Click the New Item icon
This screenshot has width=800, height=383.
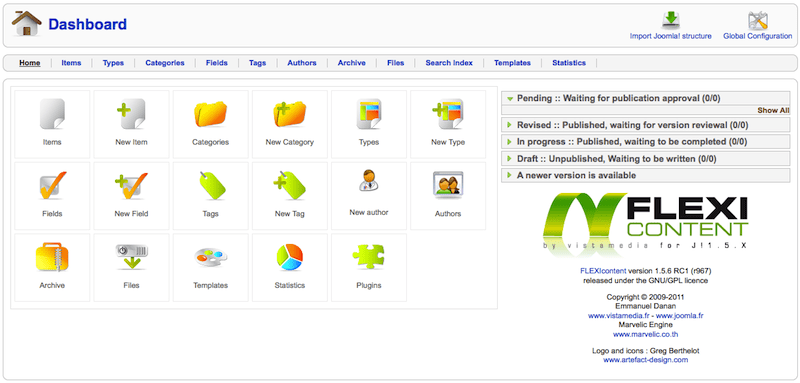pyautogui.click(x=131, y=114)
